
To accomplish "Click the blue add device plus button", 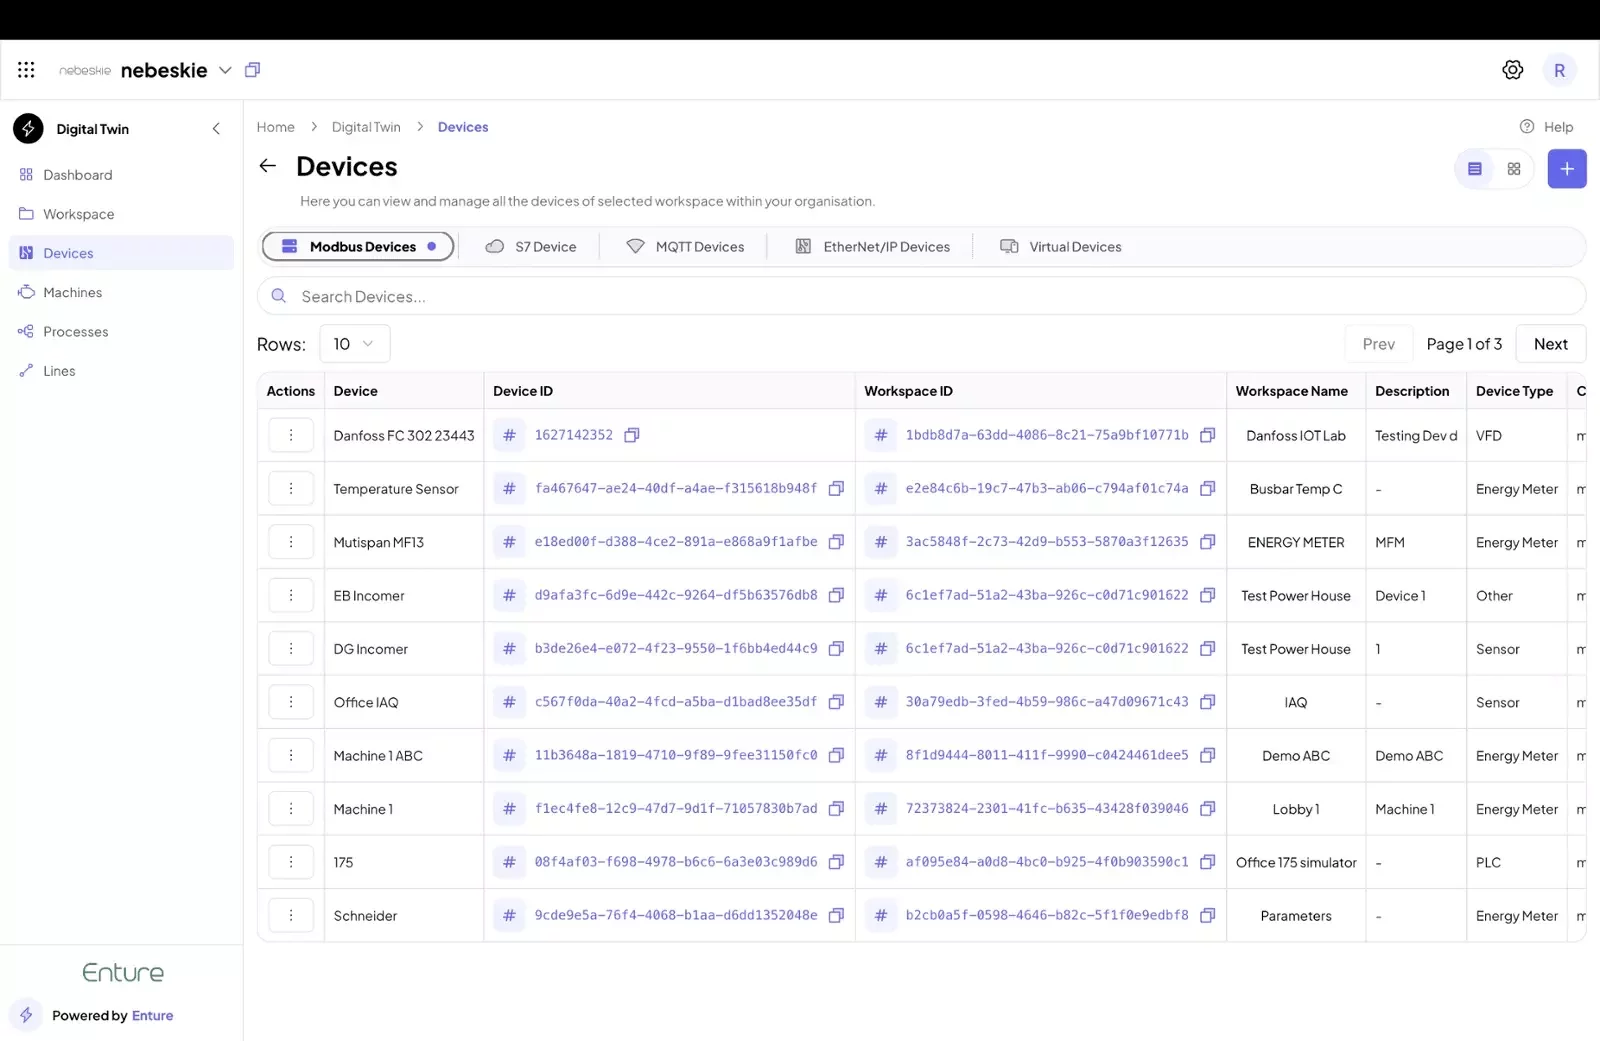I will [1566, 169].
